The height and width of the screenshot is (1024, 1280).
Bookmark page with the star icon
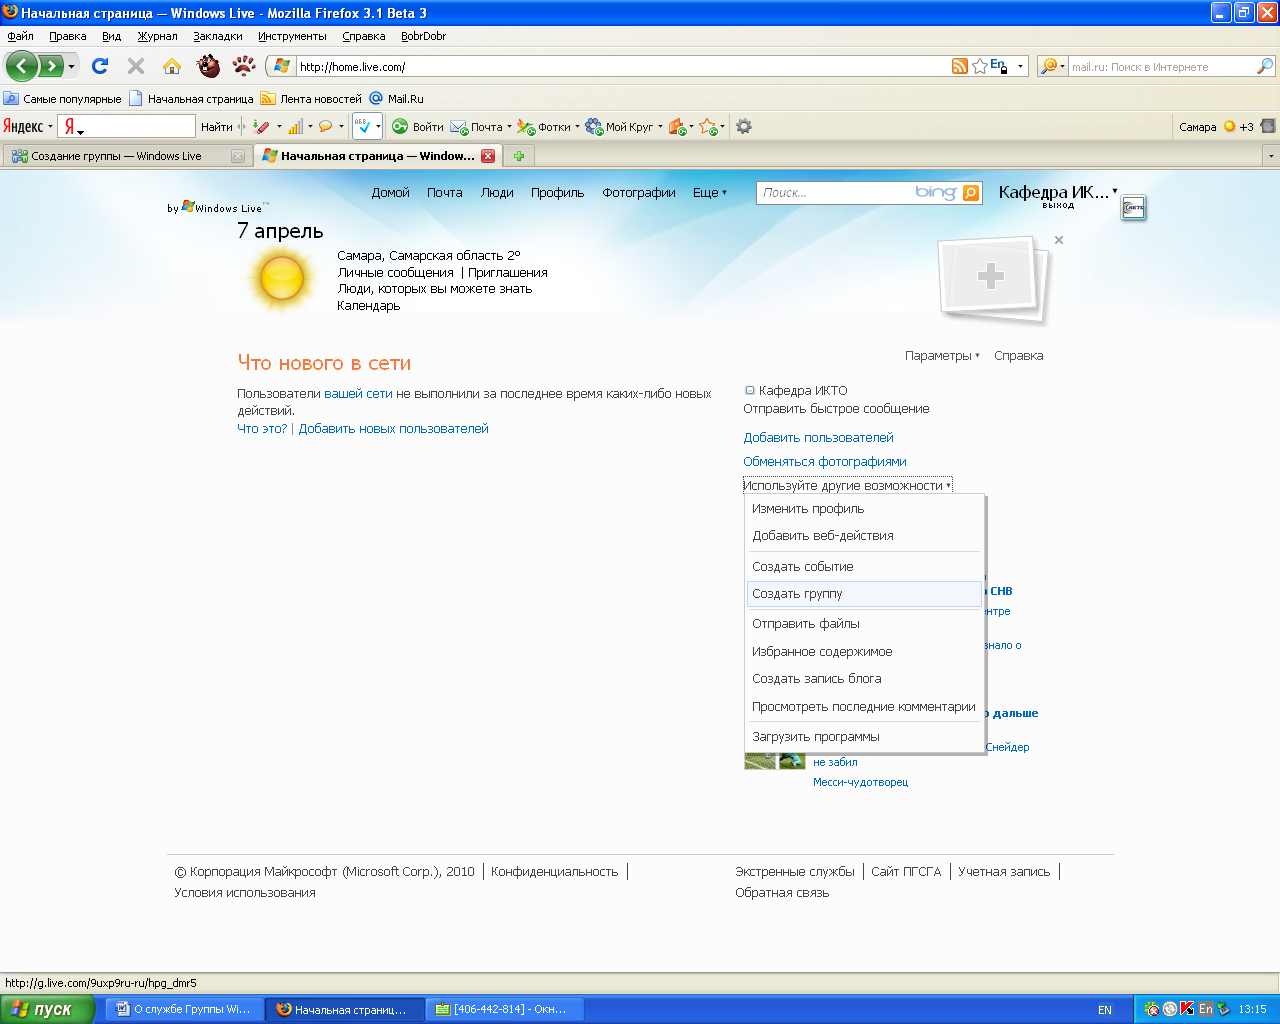coord(980,66)
